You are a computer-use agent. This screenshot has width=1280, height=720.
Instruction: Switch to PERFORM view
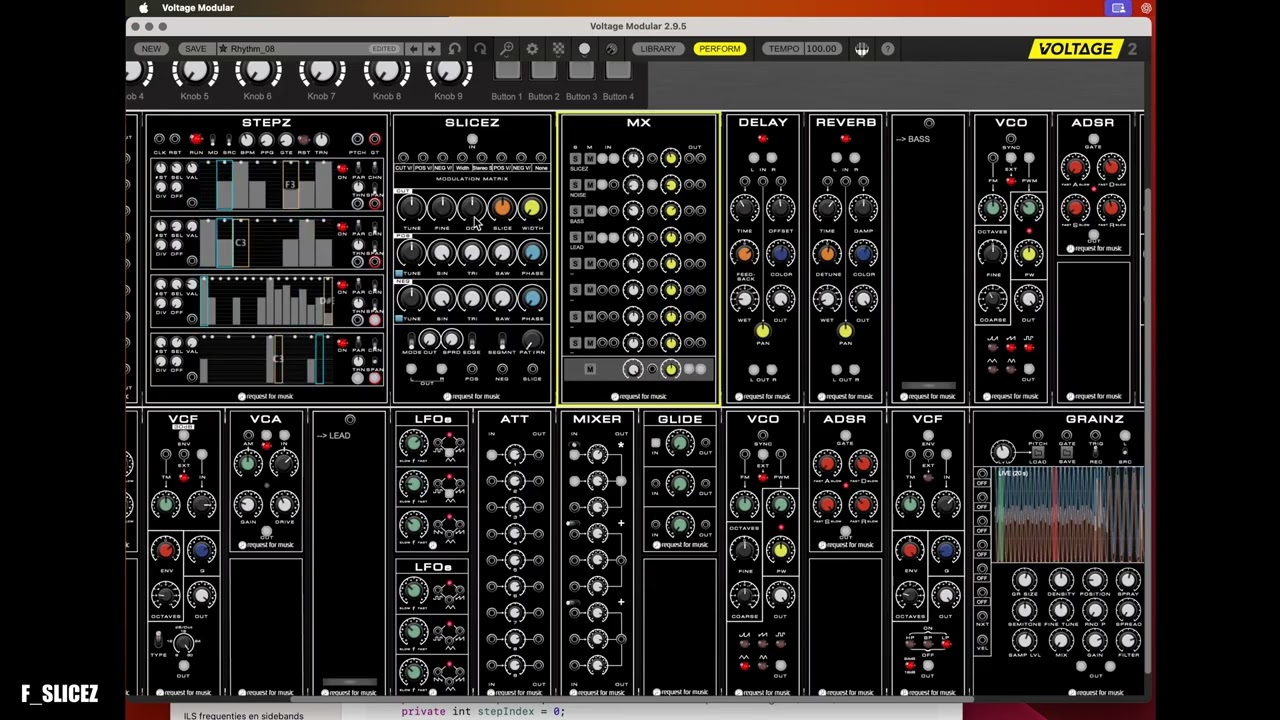(x=719, y=48)
